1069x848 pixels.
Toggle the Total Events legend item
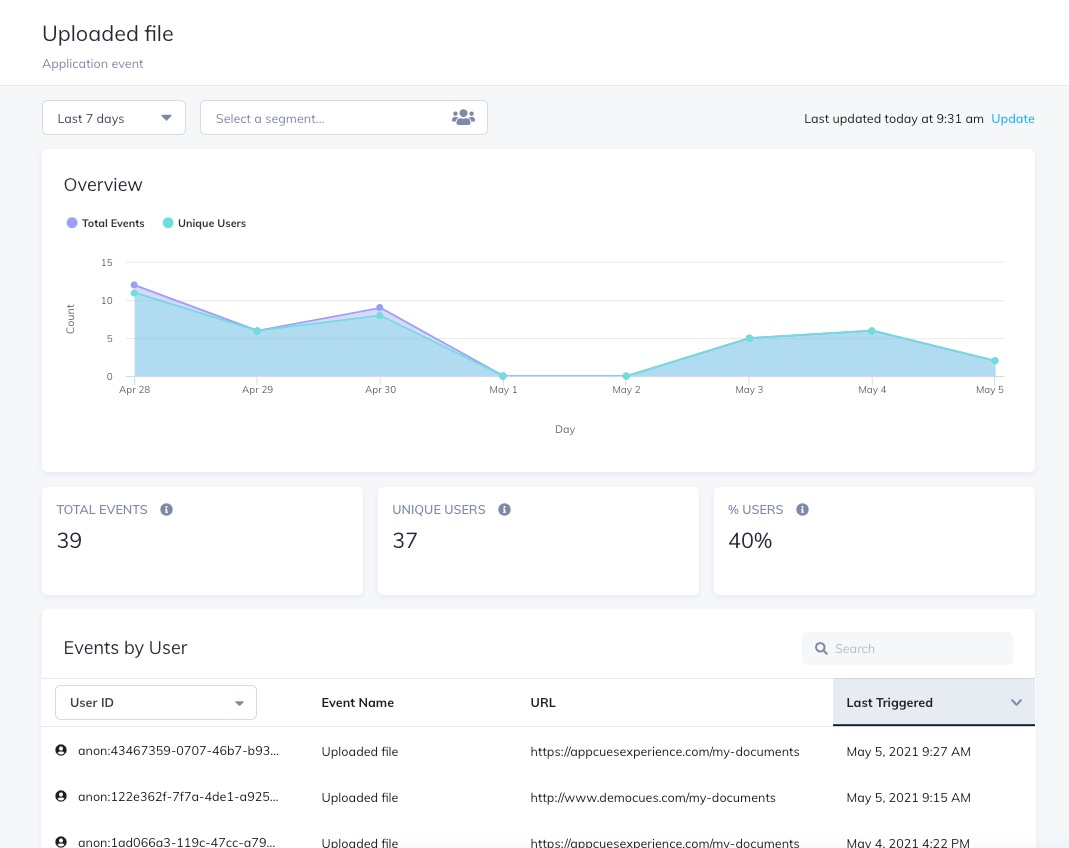(x=105, y=223)
